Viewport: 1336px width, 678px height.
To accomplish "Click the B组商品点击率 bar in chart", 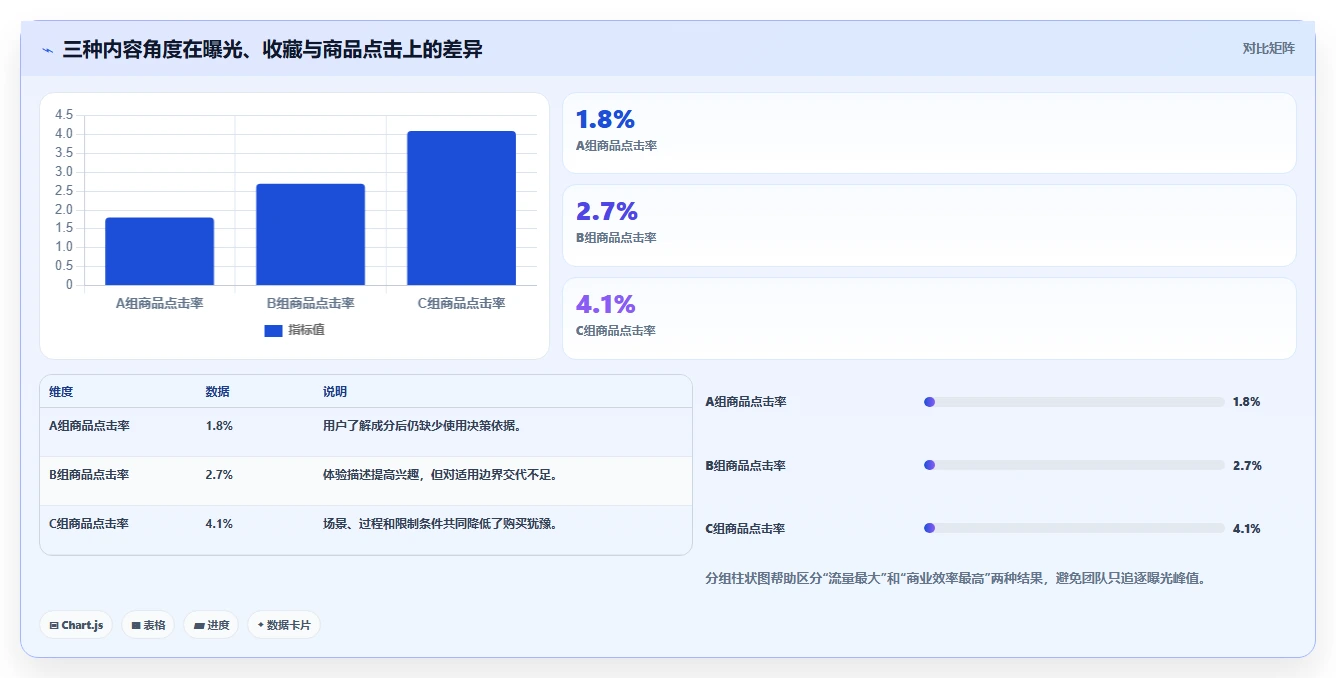I will pyautogui.click(x=310, y=234).
